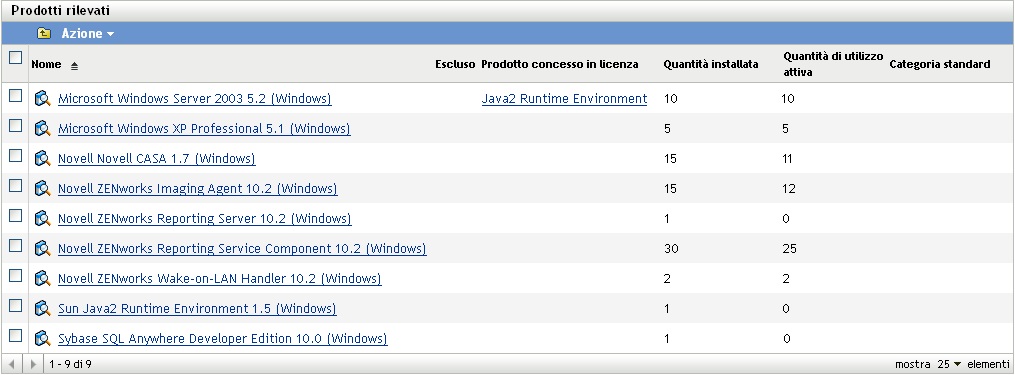Open Java2 Runtime Environment licensed product link
The height and width of the screenshot is (375, 1015).
pyautogui.click(x=564, y=98)
